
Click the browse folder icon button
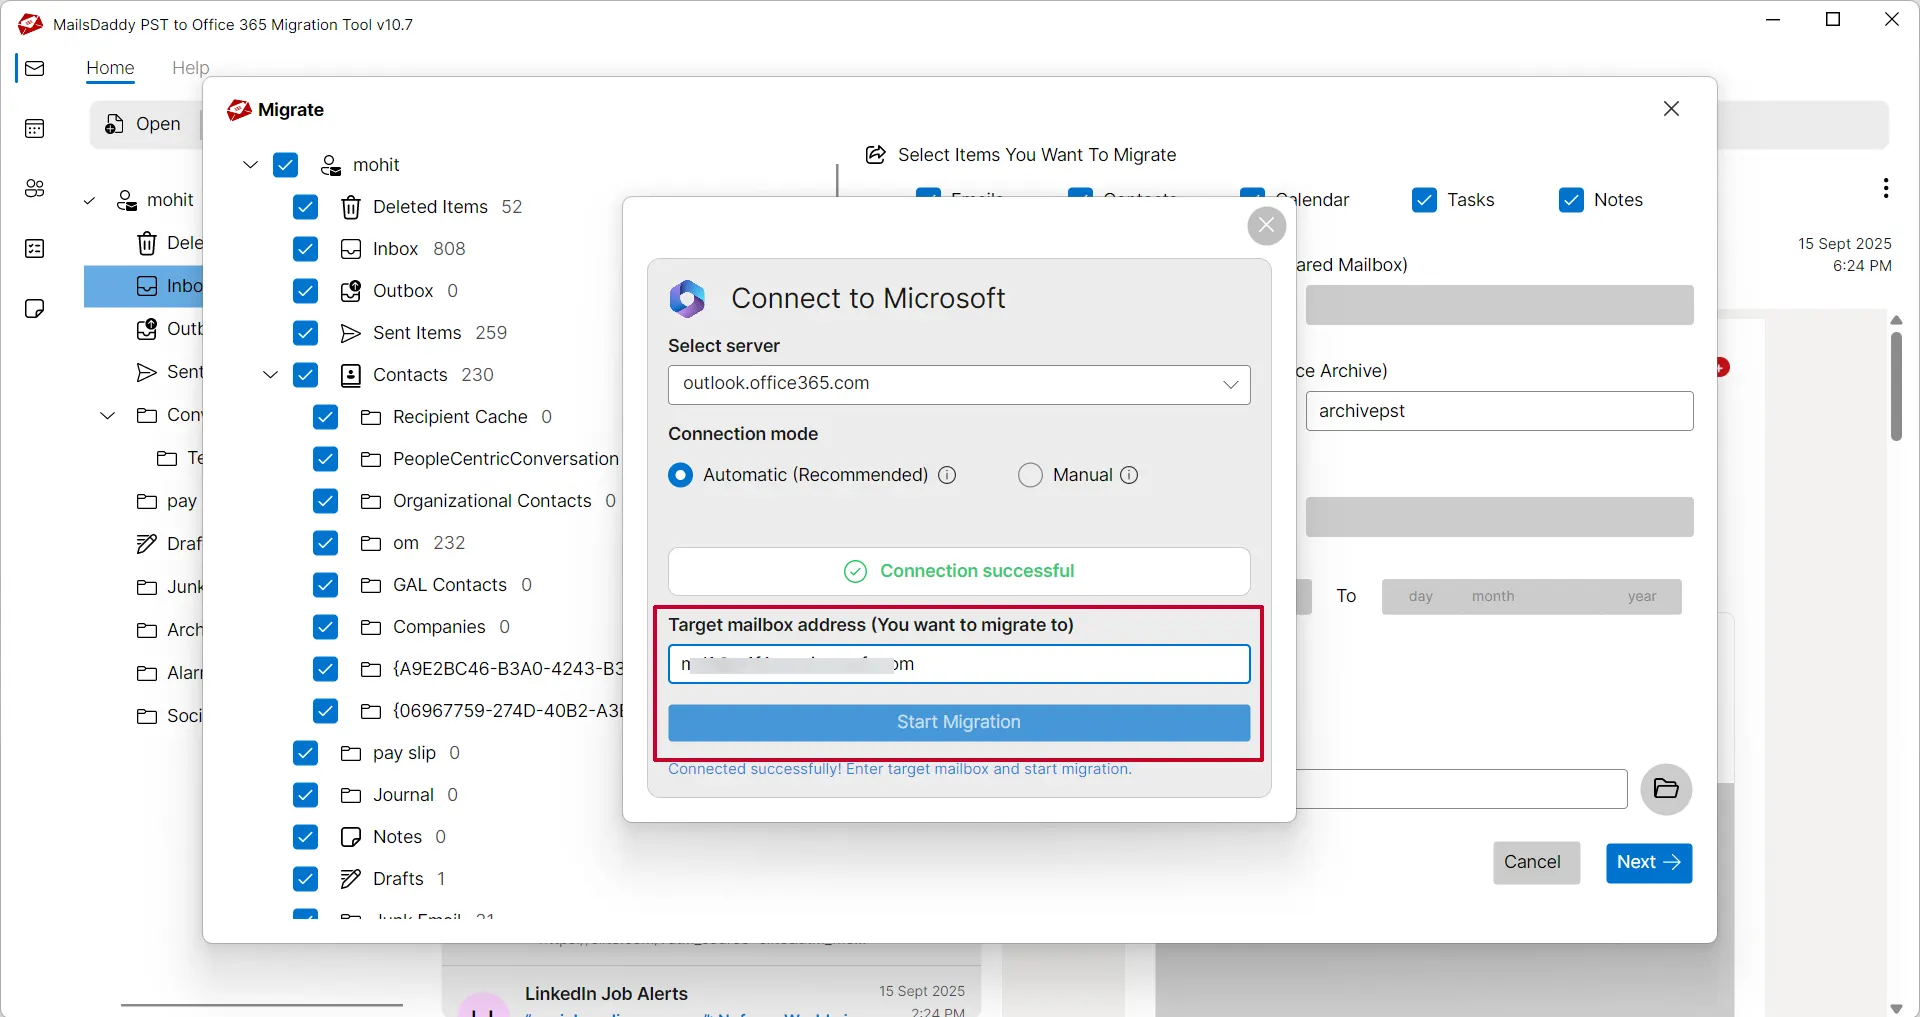coord(1665,789)
